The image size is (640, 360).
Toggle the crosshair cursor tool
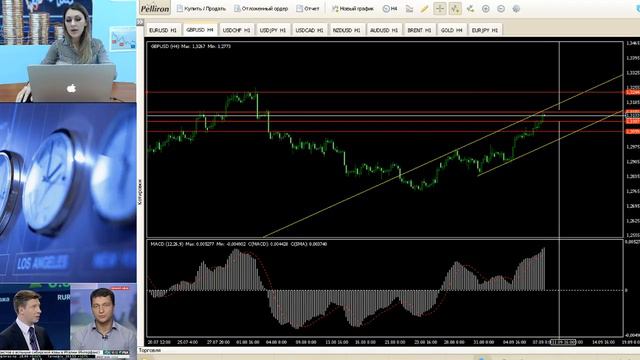tap(440, 8)
